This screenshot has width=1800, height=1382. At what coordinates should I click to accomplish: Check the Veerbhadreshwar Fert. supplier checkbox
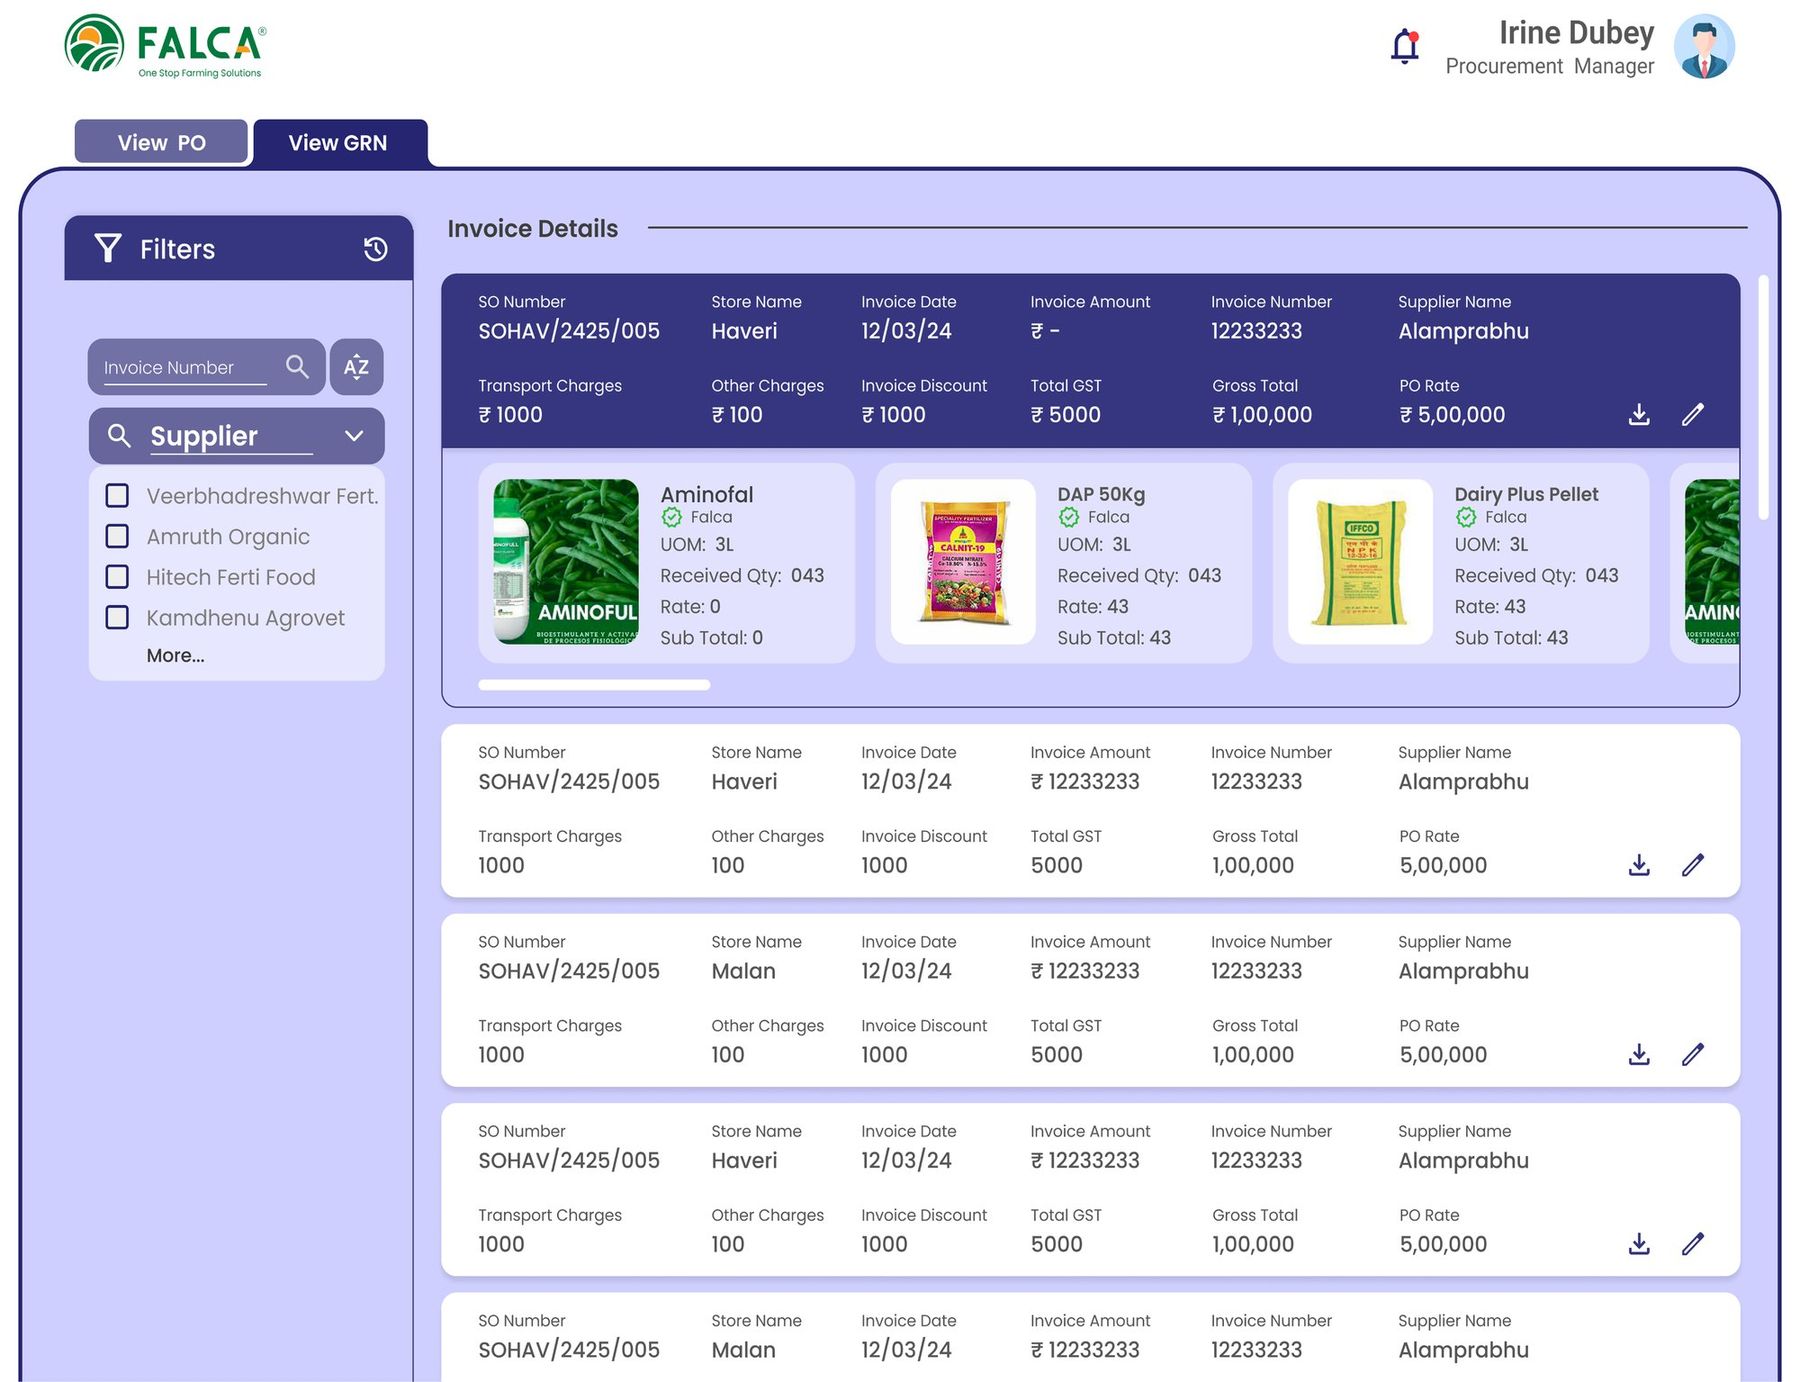coord(117,496)
